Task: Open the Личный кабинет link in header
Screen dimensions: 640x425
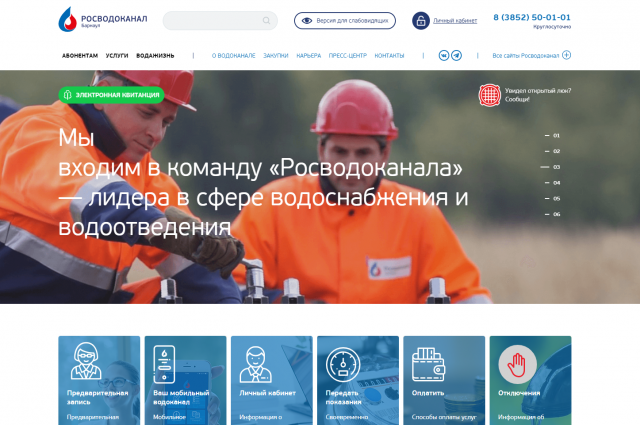Action: point(455,20)
